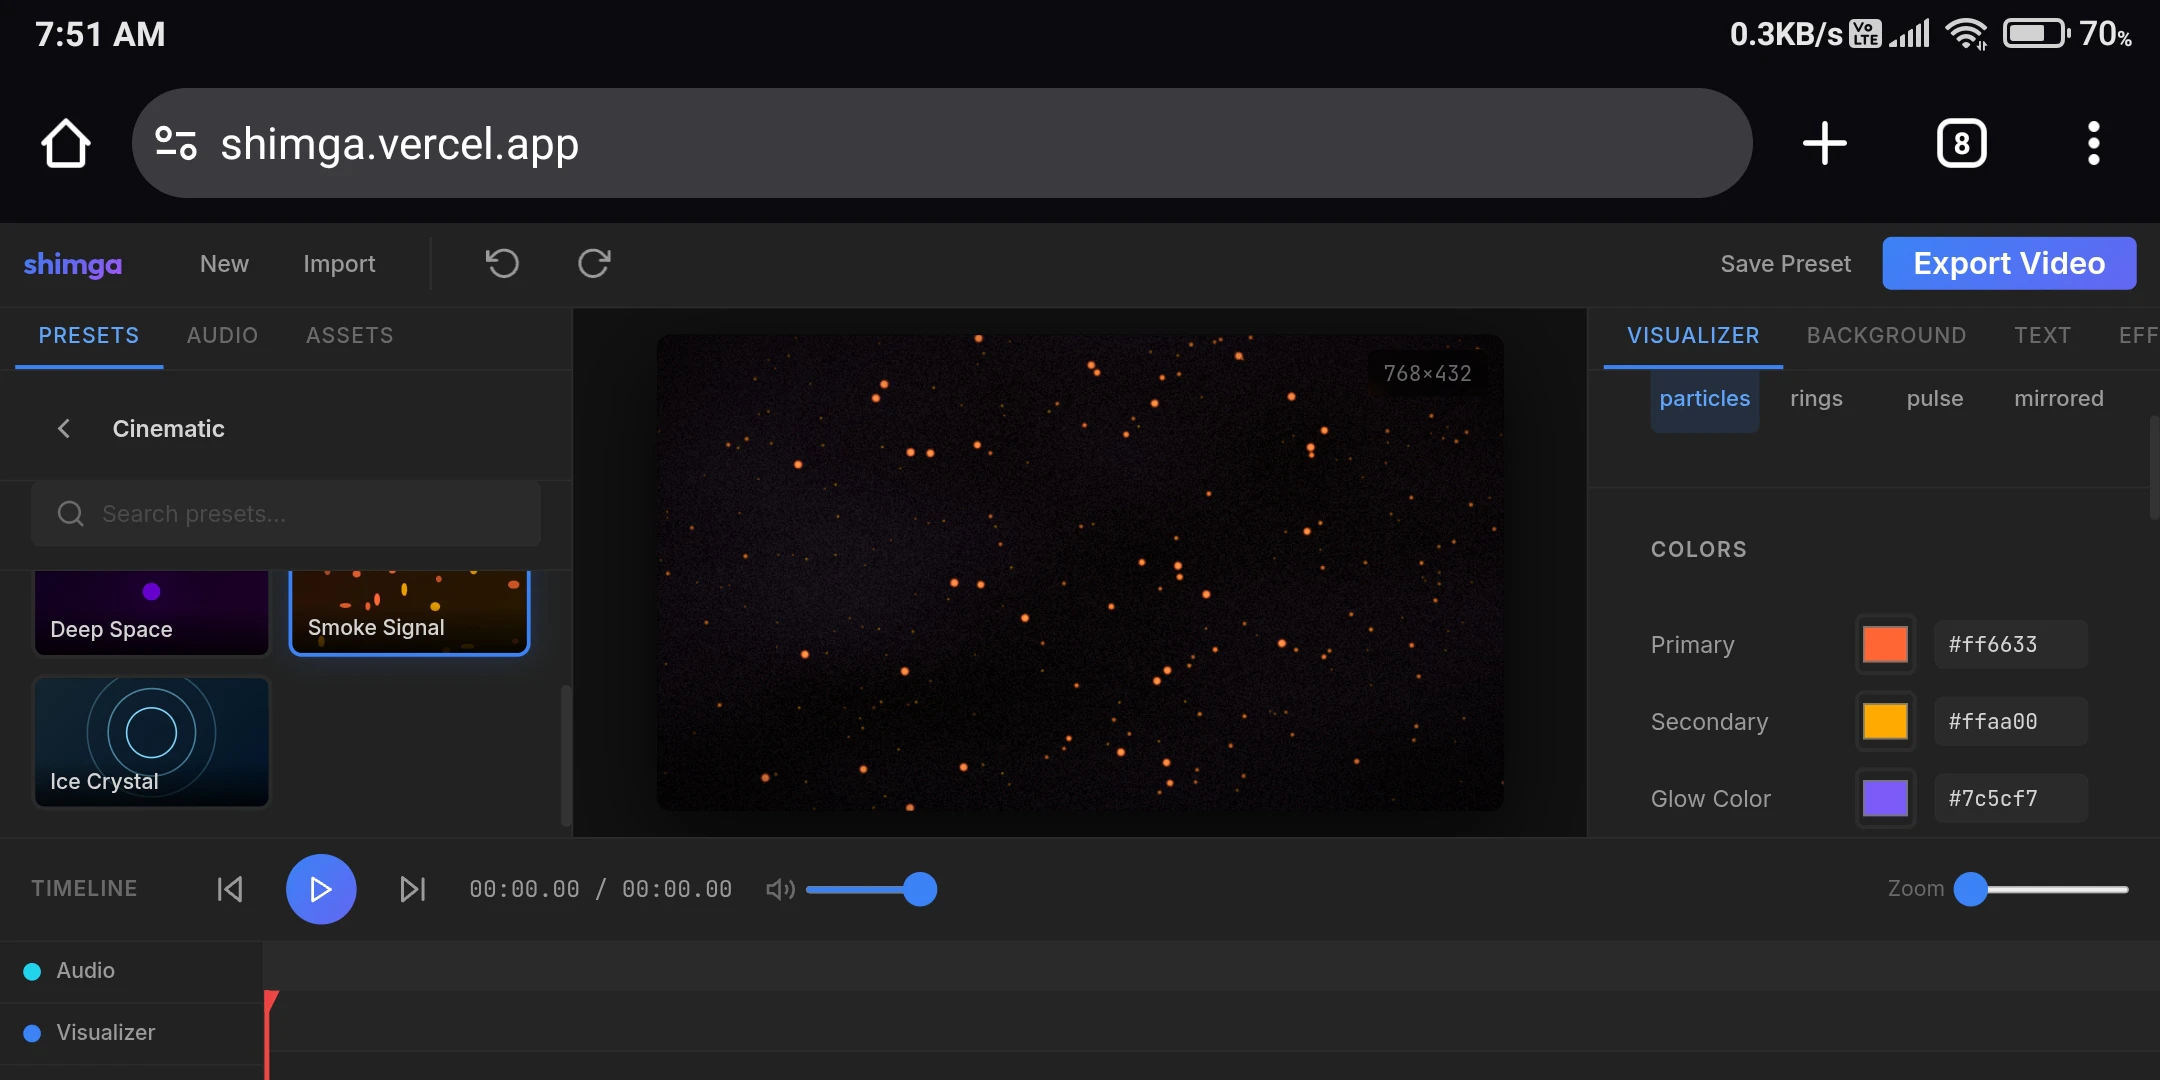Open the browser options menu
This screenshot has height=1080, width=2160.
click(2093, 143)
